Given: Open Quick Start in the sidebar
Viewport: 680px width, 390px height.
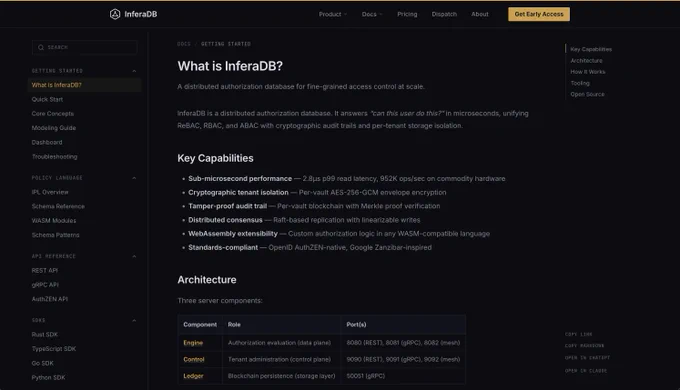Looking at the screenshot, I should (47, 99).
